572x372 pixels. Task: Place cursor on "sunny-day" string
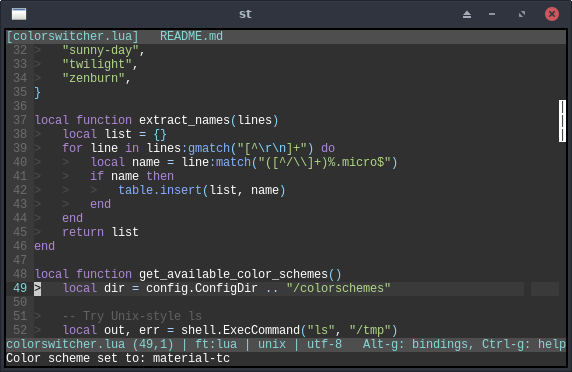[x=100, y=50]
